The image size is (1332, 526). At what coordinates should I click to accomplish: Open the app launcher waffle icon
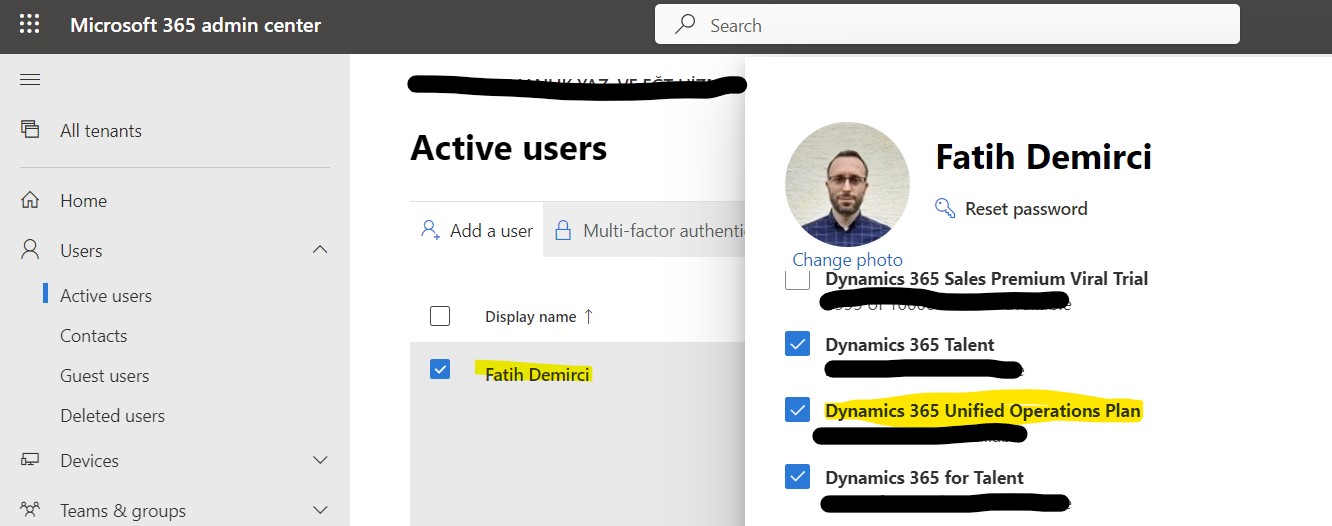pos(30,25)
